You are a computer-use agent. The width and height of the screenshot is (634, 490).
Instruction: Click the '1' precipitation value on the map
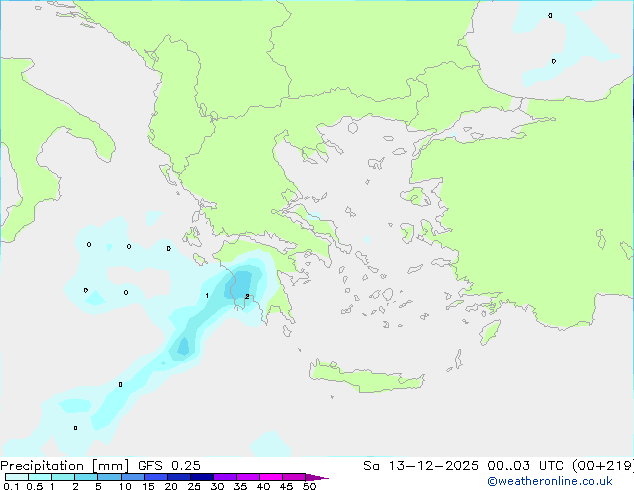pos(207,296)
